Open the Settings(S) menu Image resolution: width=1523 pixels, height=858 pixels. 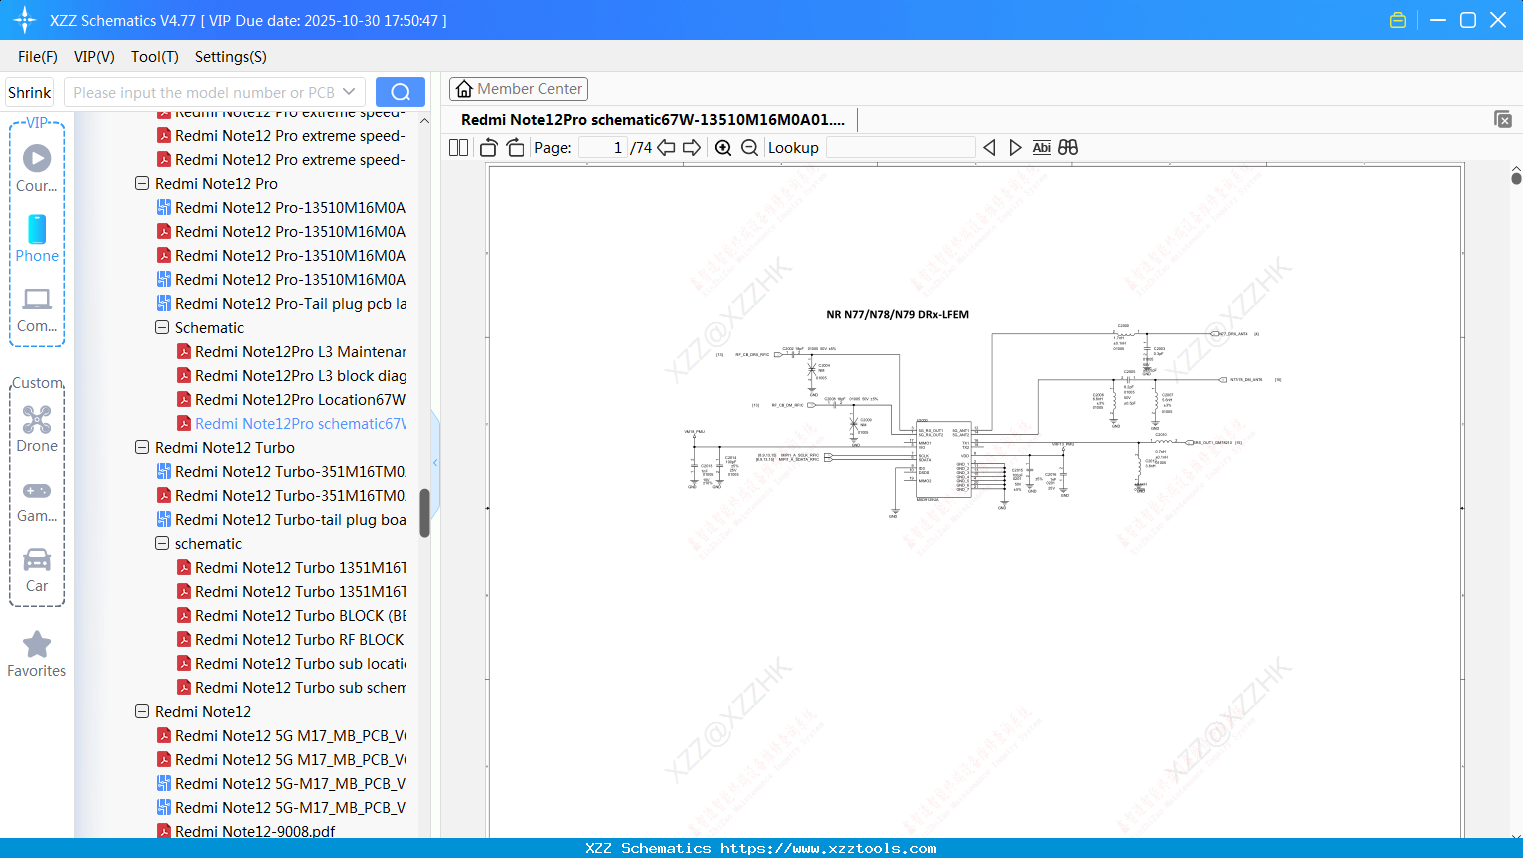(x=230, y=57)
